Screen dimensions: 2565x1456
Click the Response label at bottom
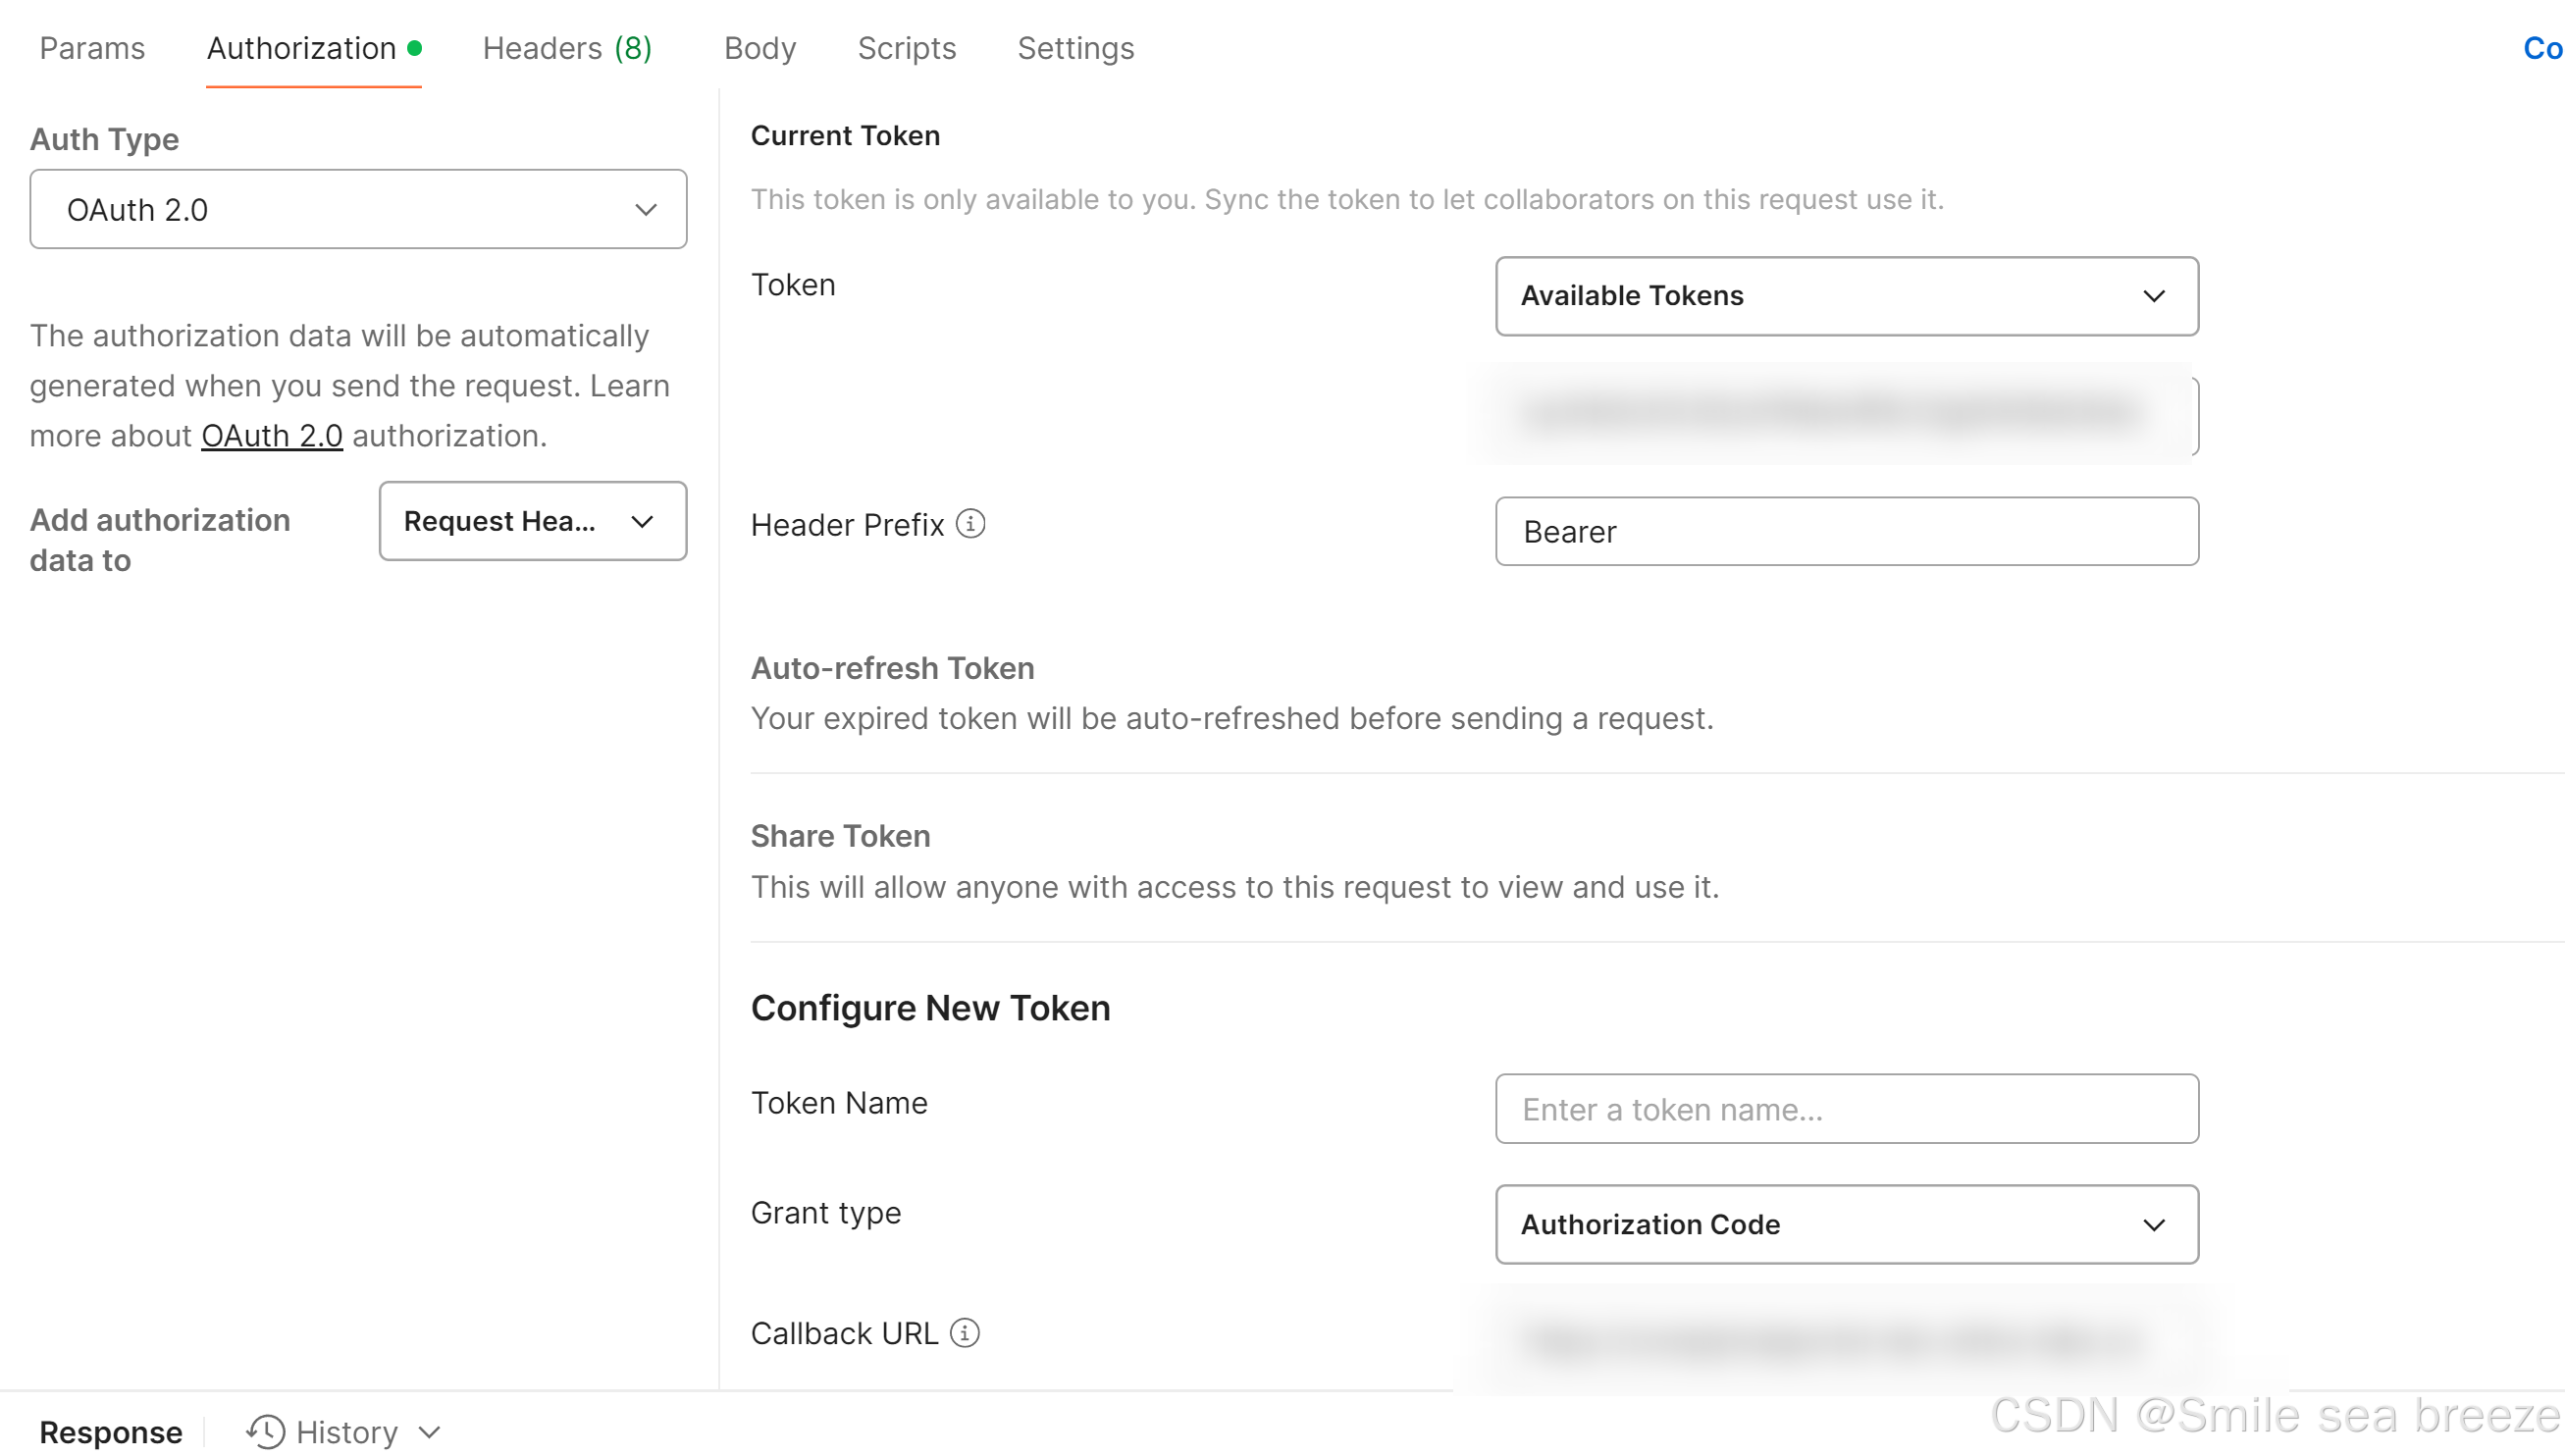[x=111, y=1432]
